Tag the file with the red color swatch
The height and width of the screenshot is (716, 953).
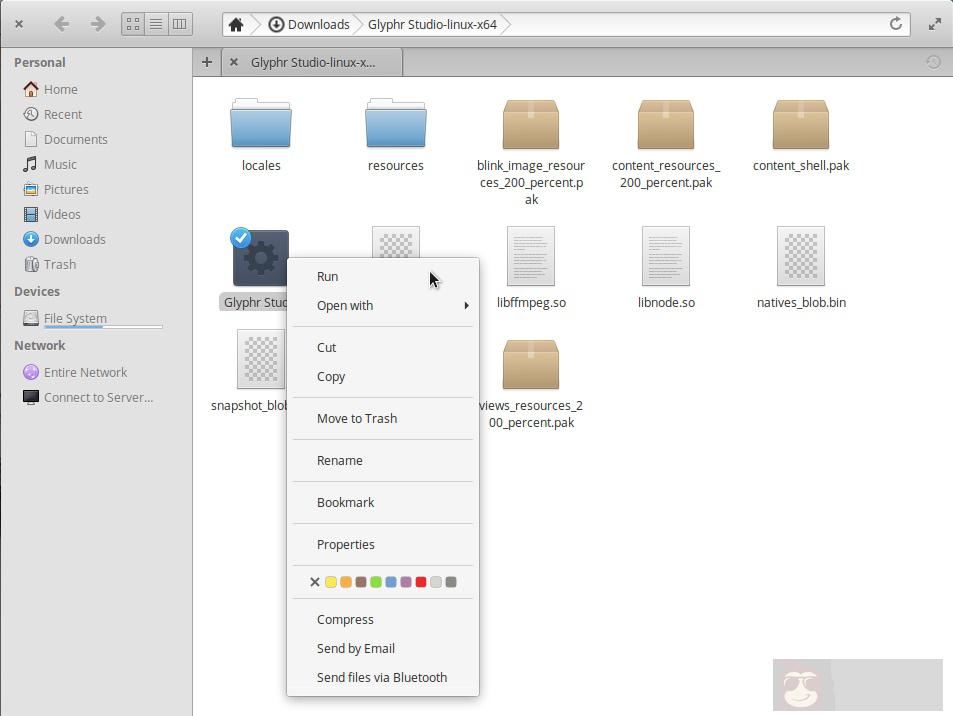421,581
